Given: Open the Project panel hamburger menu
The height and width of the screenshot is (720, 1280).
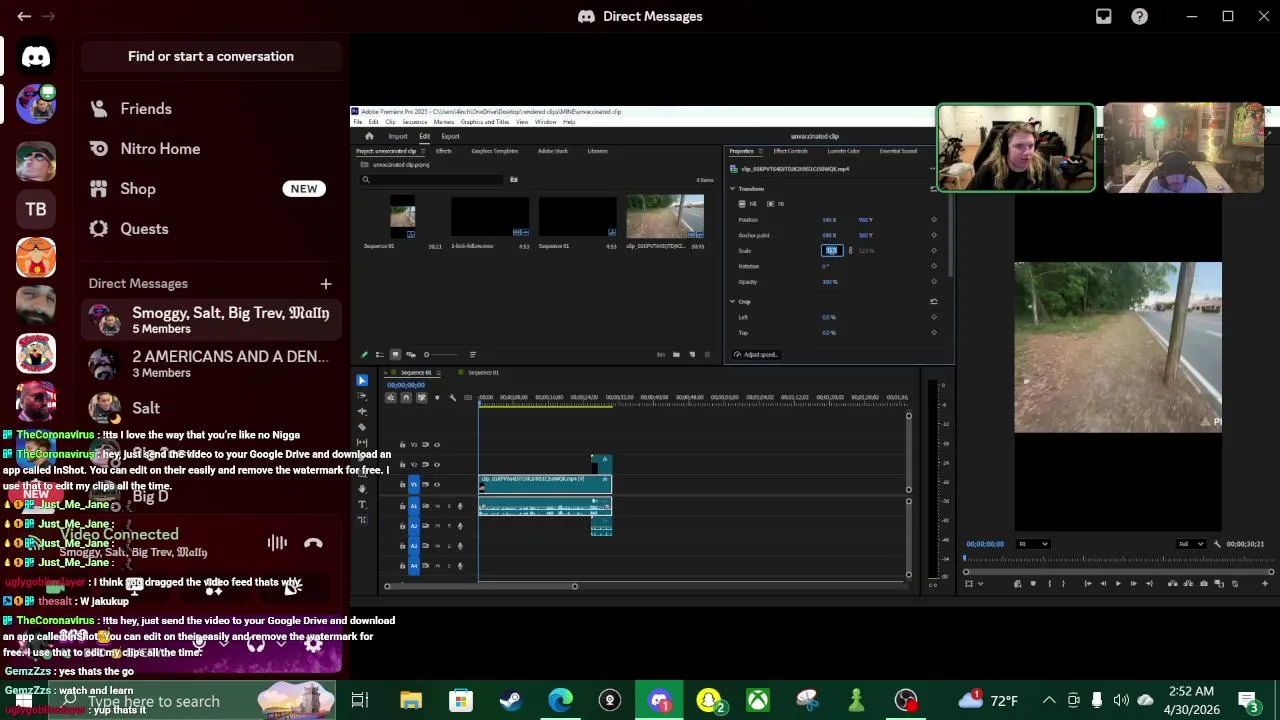Looking at the screenshot, I should coord(423,151).
